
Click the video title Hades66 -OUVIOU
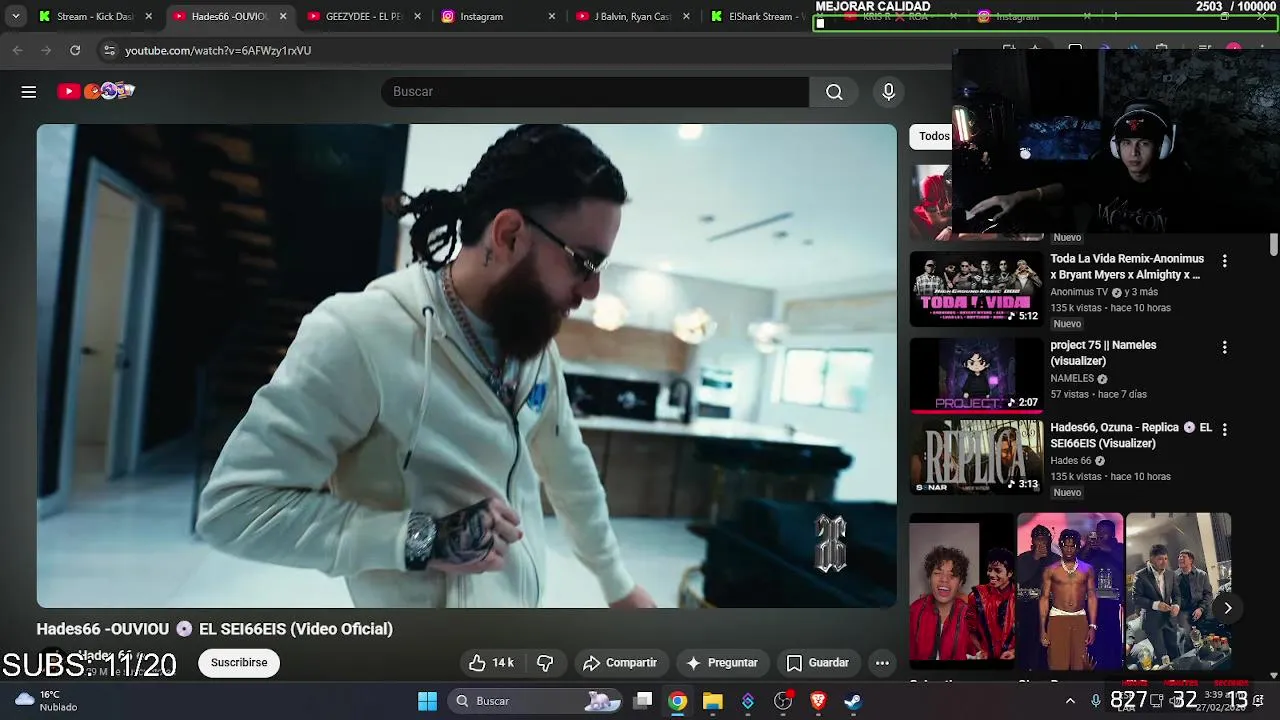[215, 629]
